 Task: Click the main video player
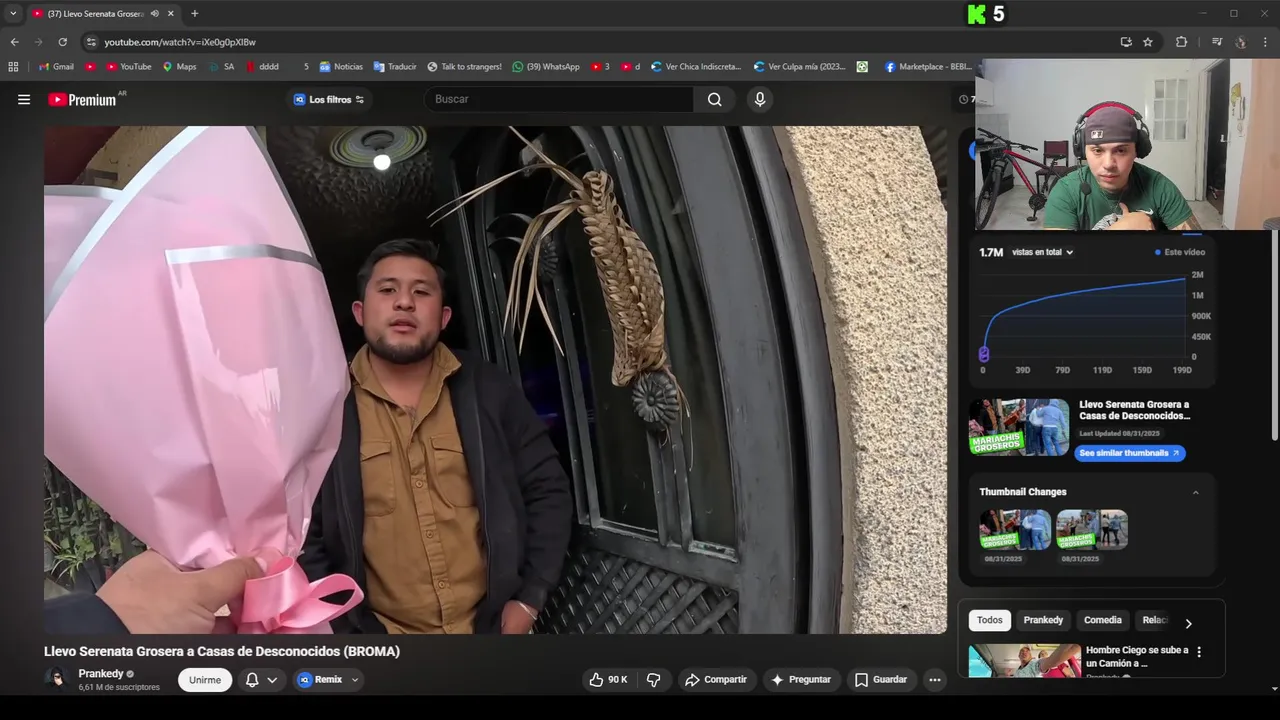[x=495, y=380]
